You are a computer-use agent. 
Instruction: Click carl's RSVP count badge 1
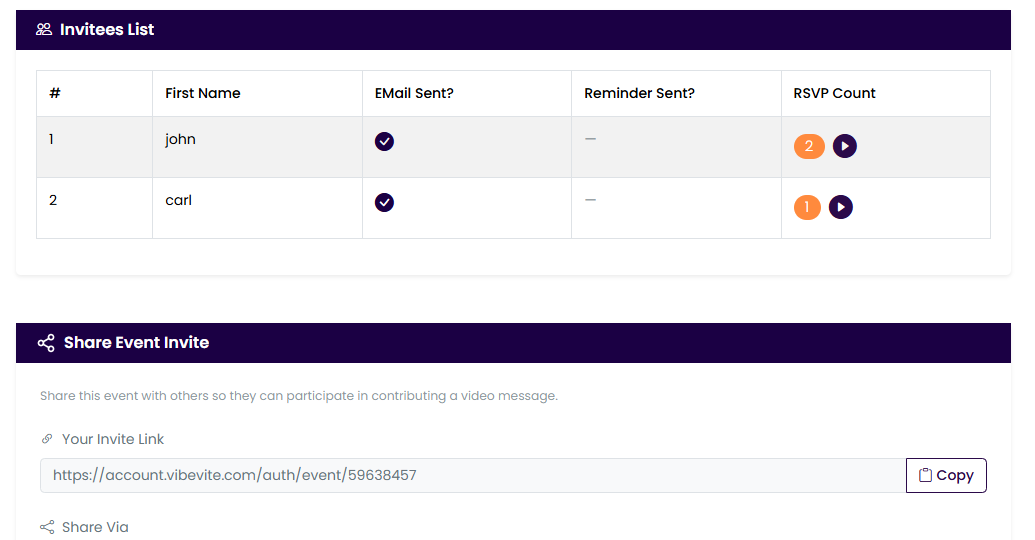[x=807, y=207]
